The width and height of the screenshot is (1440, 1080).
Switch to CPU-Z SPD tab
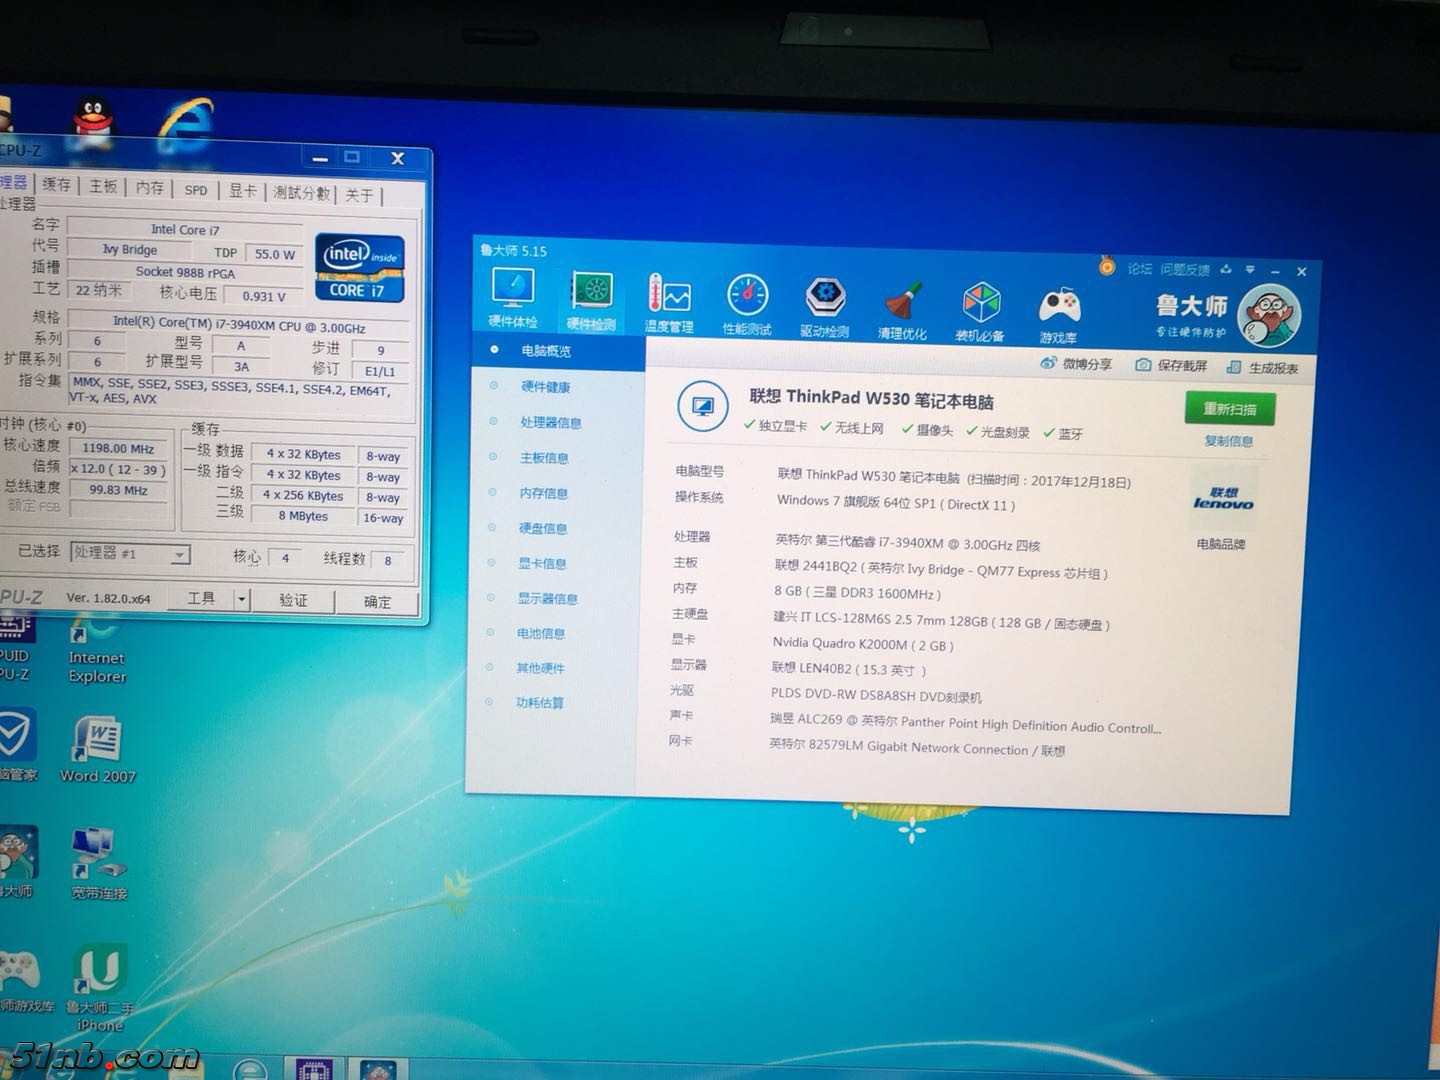[x=196, y=189]
